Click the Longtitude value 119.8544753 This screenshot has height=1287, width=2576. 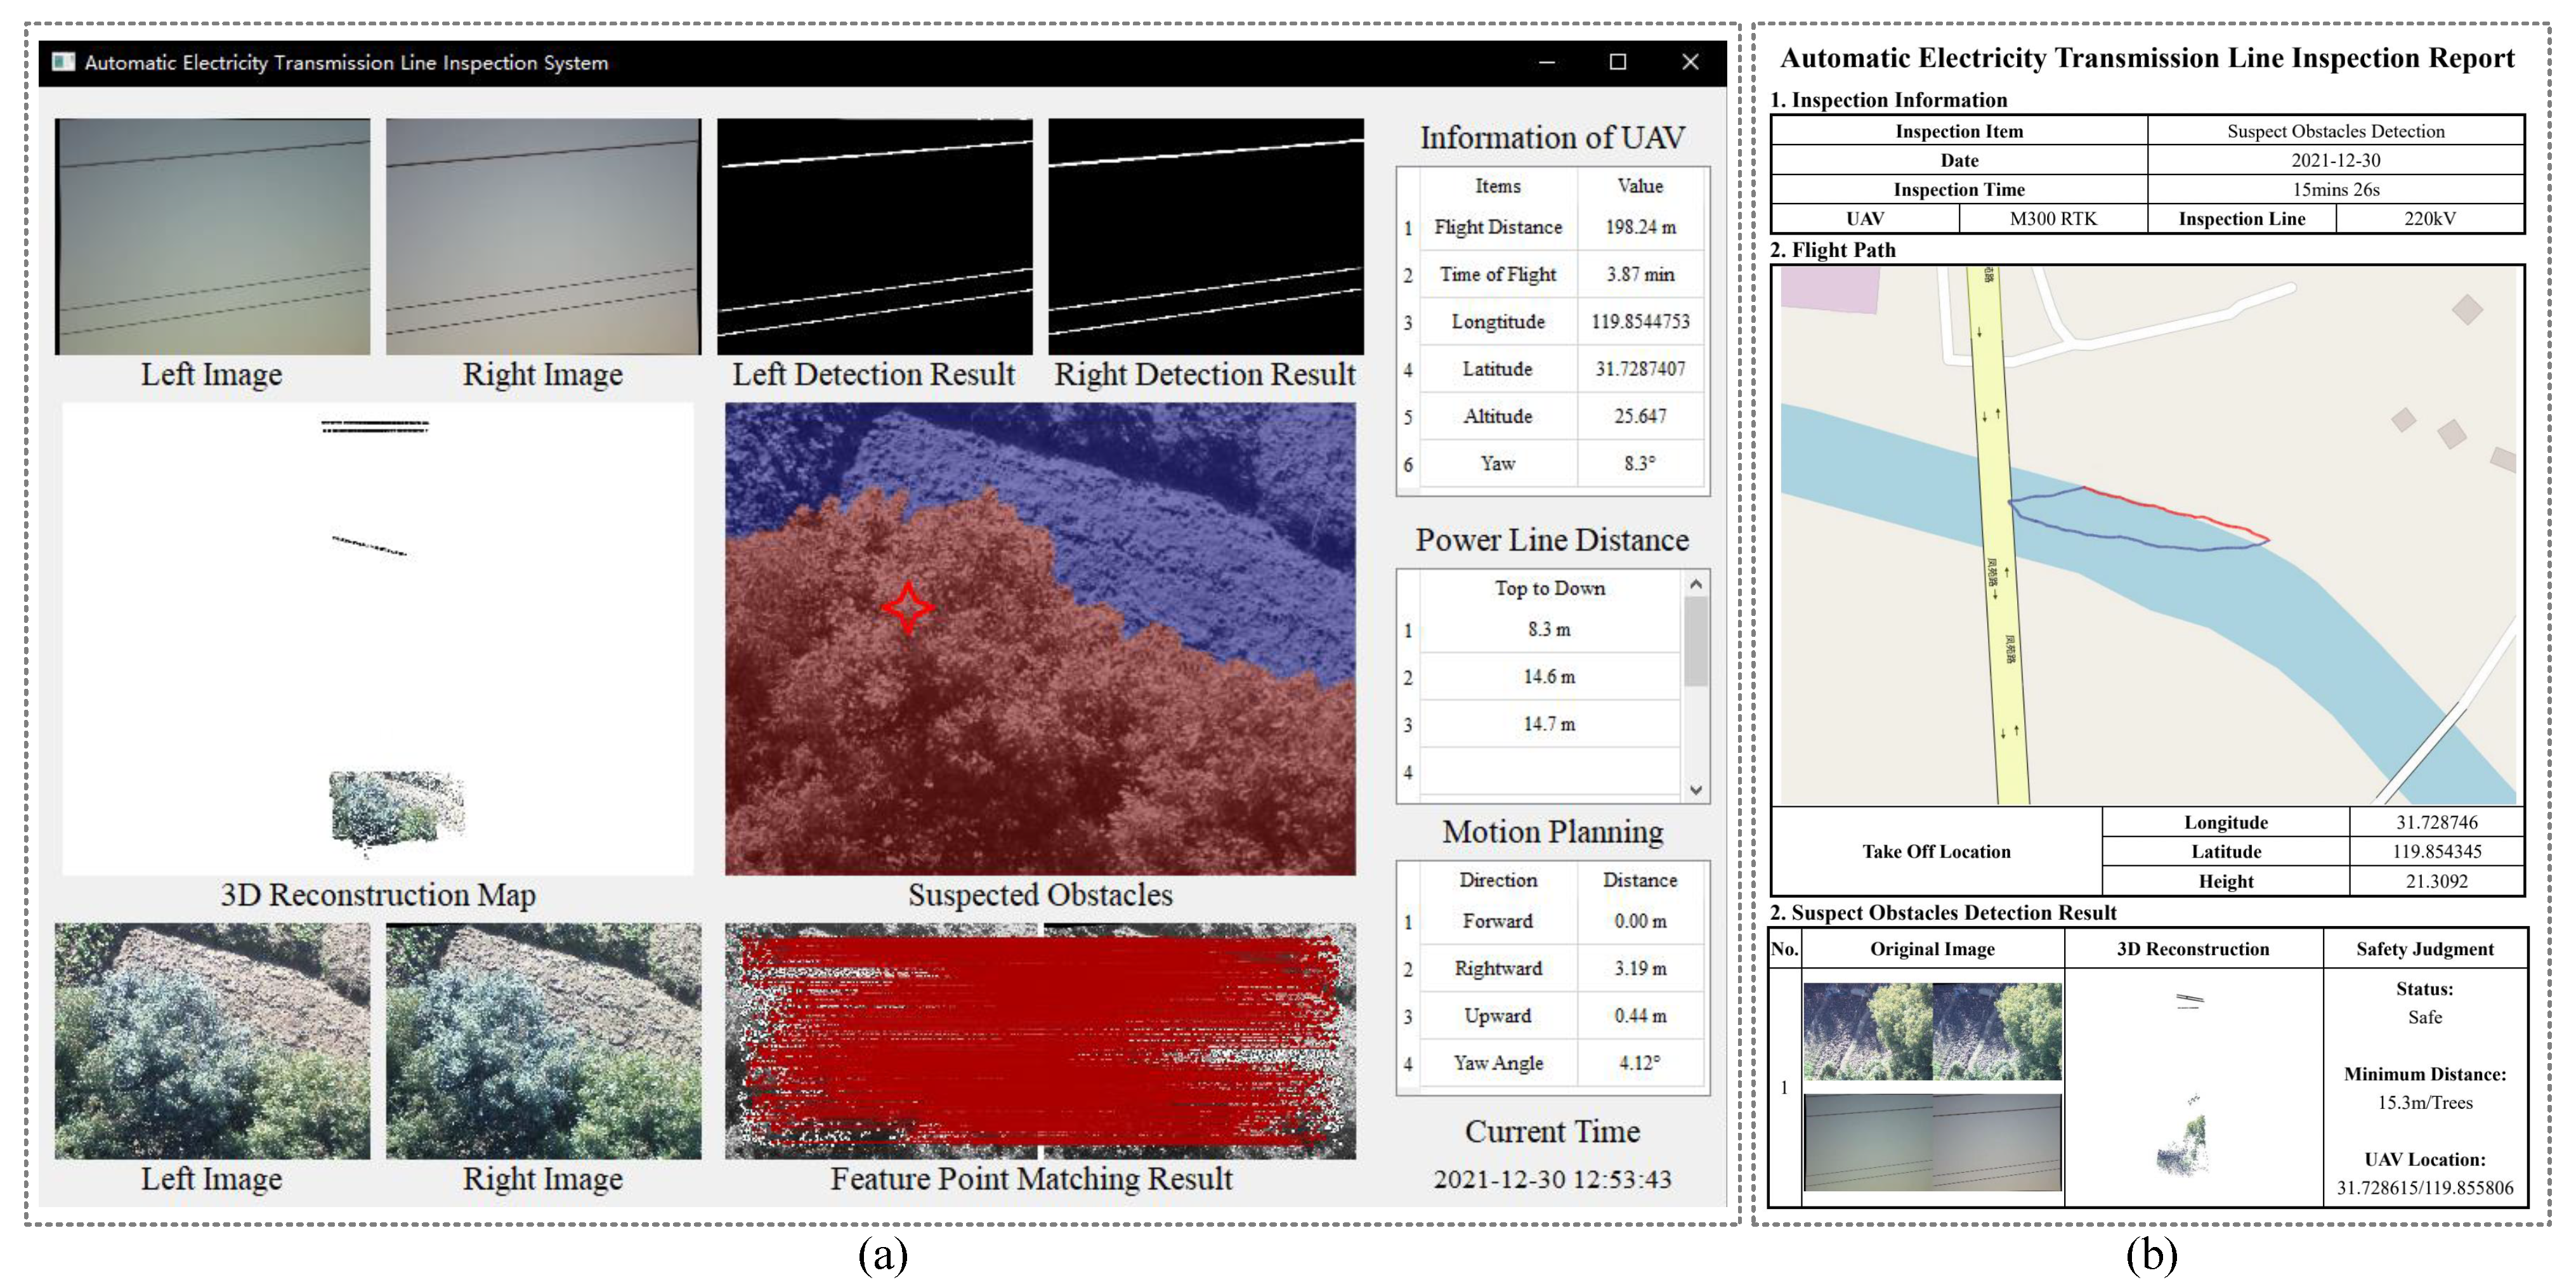[1640, 321]
